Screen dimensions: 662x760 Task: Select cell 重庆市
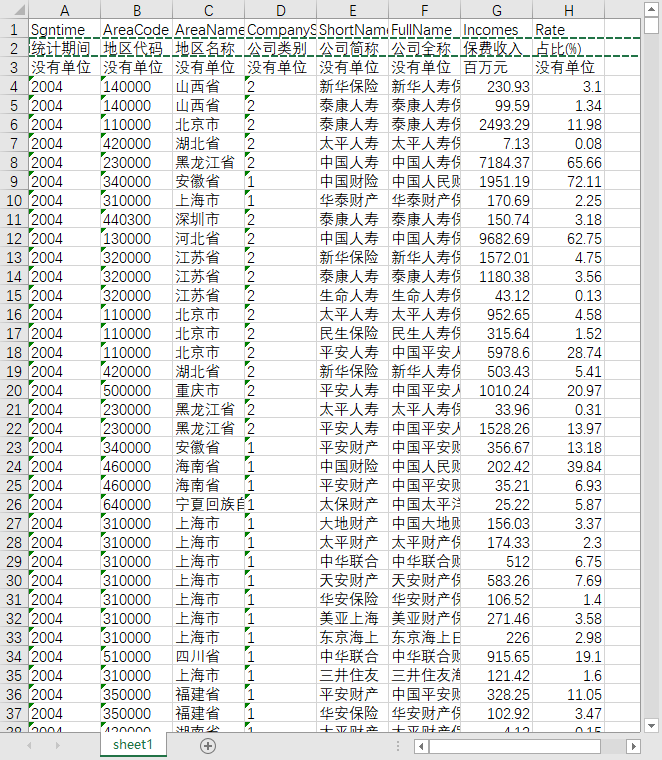click(208, 391)
